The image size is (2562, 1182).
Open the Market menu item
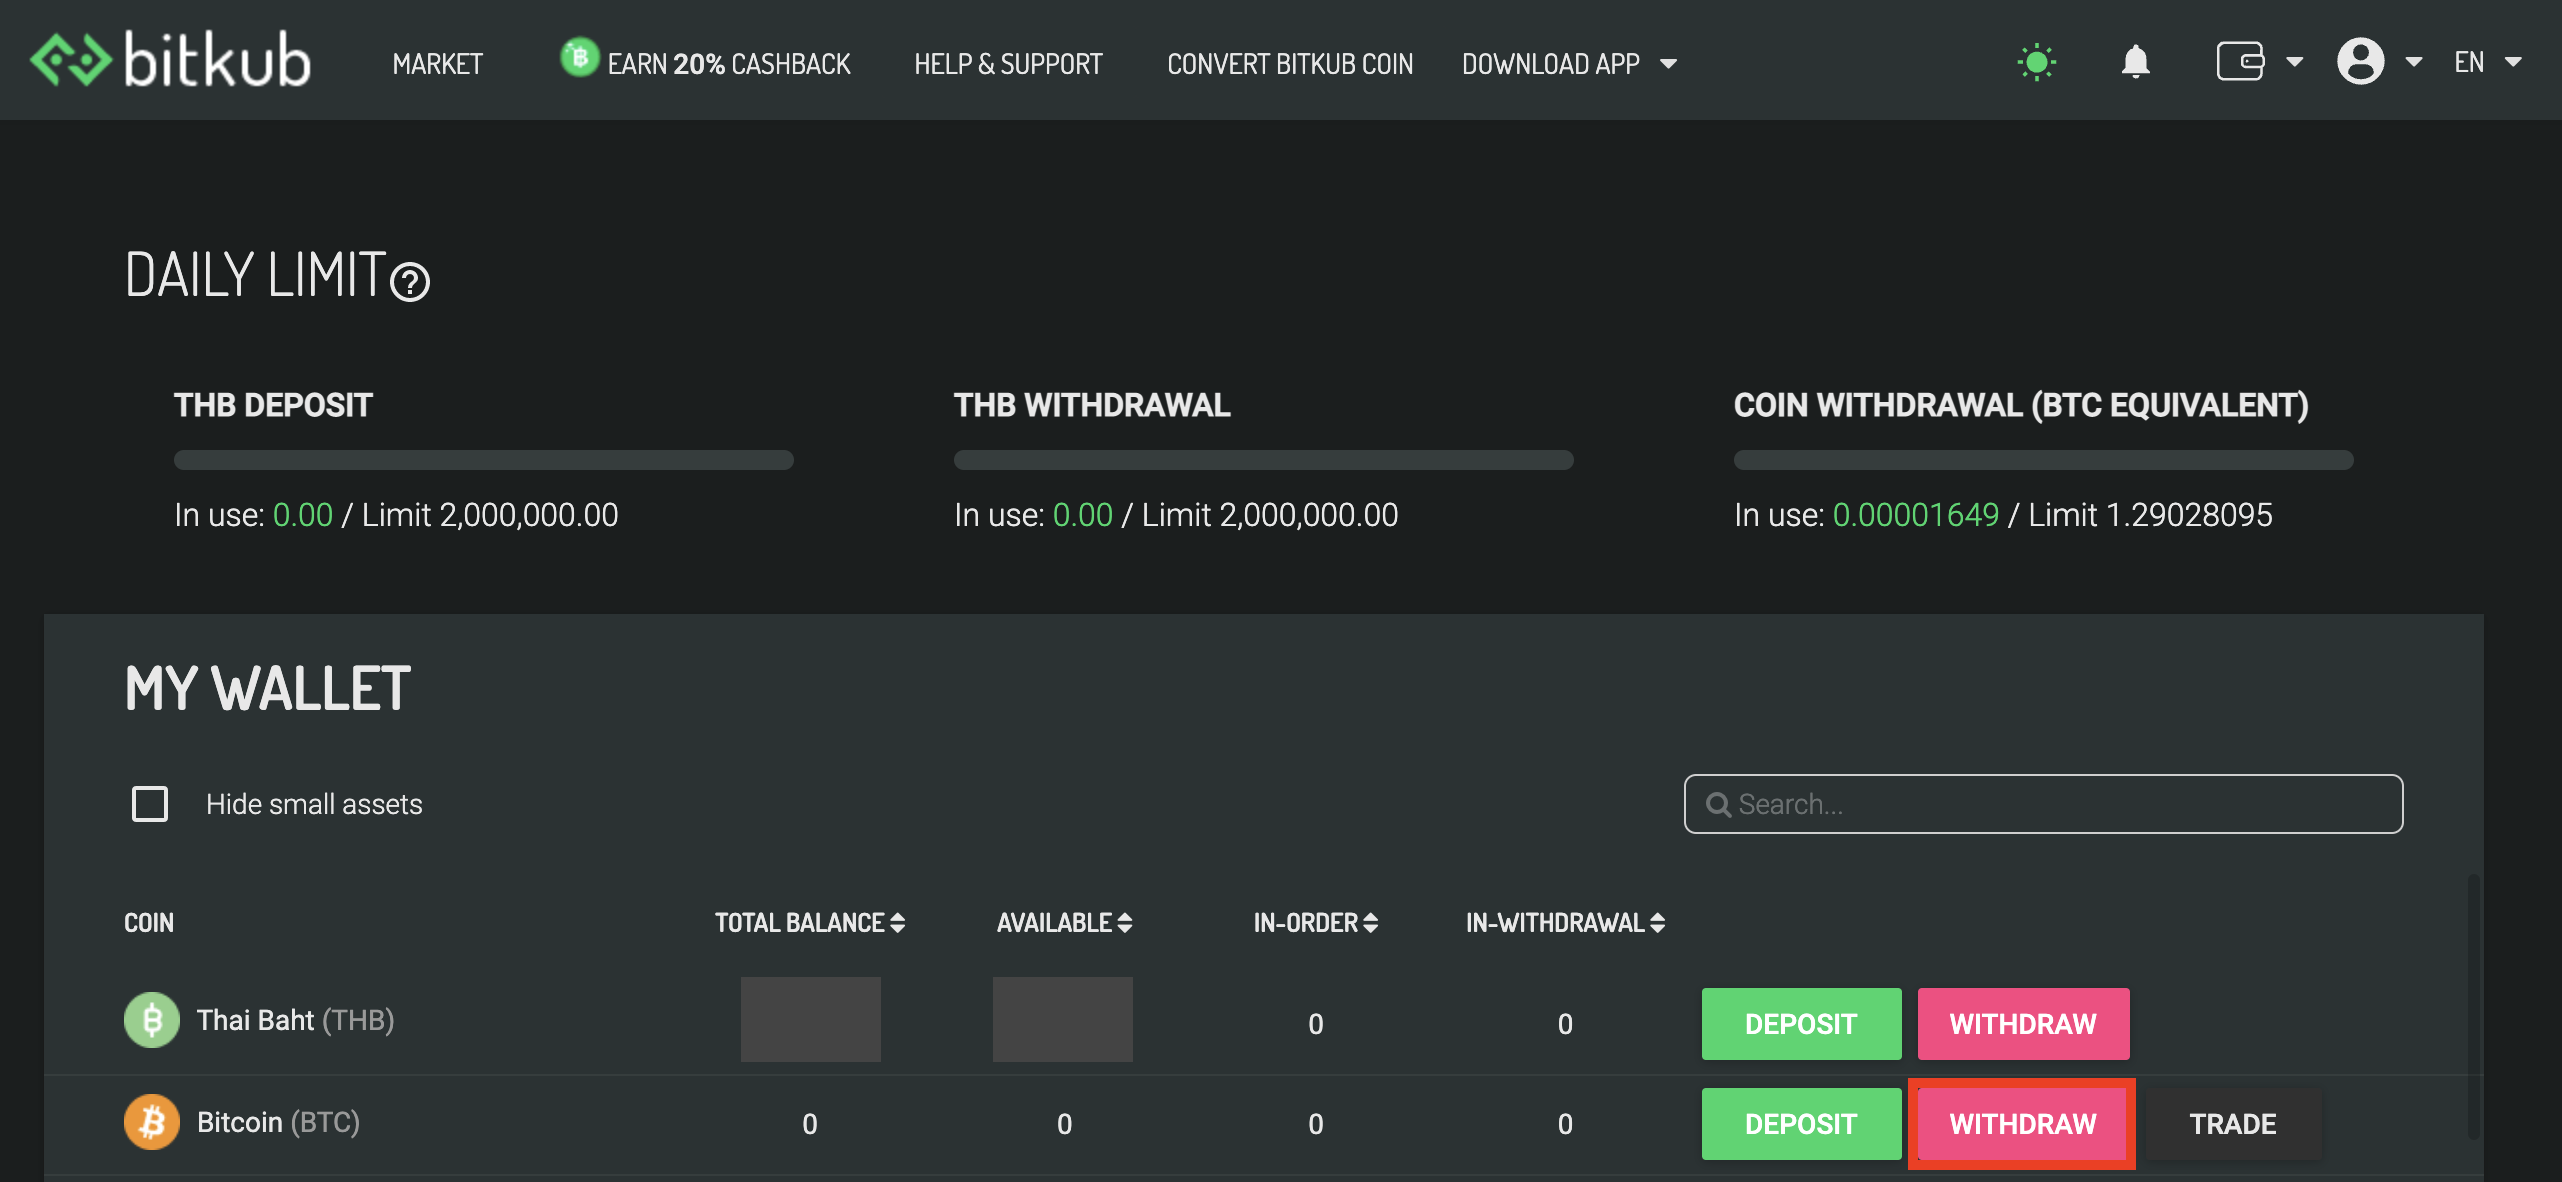[x=437, y=64]
